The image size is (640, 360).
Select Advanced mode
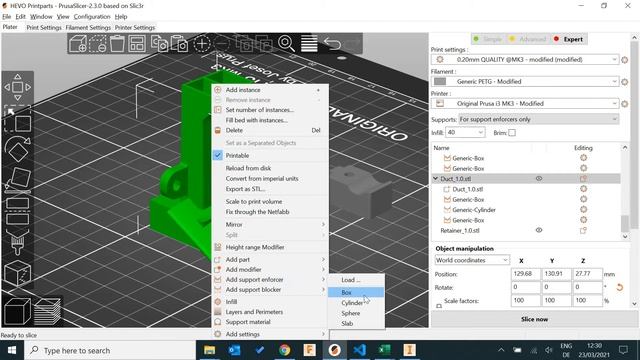pyautogui.click(x=528, y=39)
